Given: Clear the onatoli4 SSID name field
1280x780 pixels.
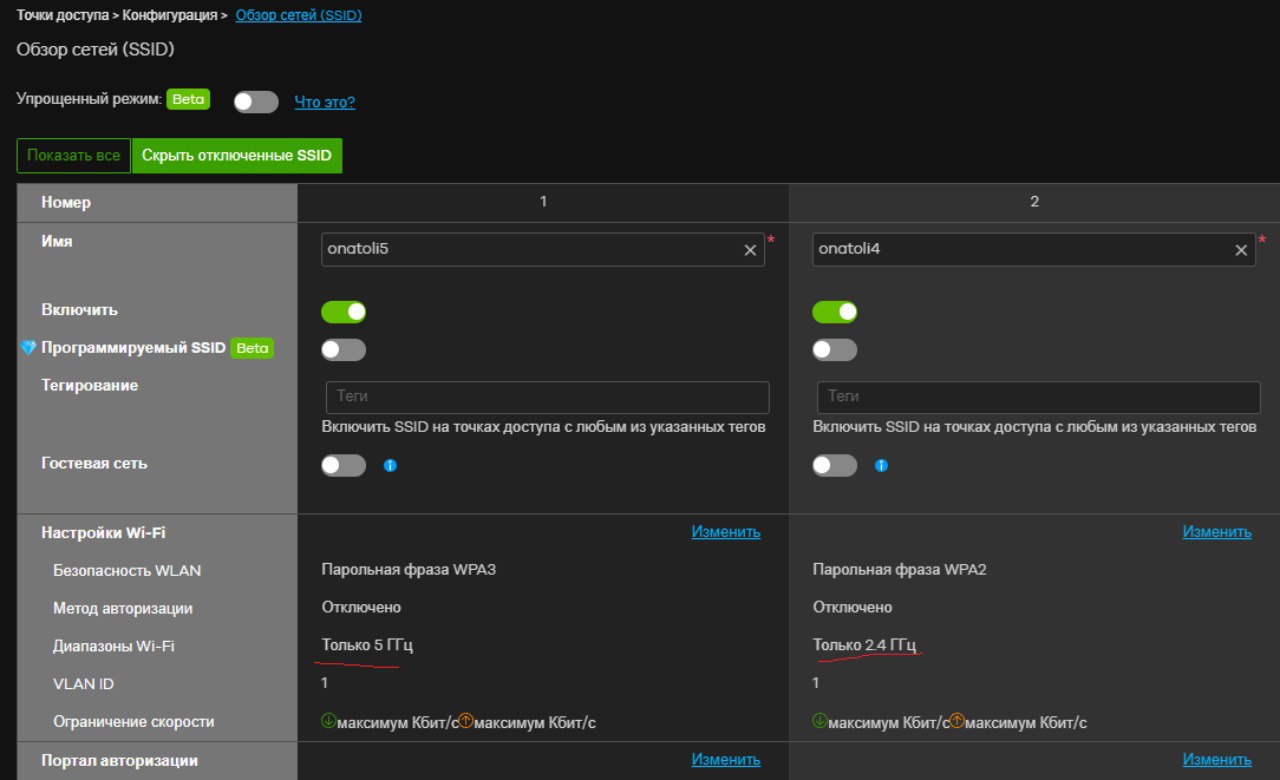Looking at the screenshot, I should [x=1241, y=250].
